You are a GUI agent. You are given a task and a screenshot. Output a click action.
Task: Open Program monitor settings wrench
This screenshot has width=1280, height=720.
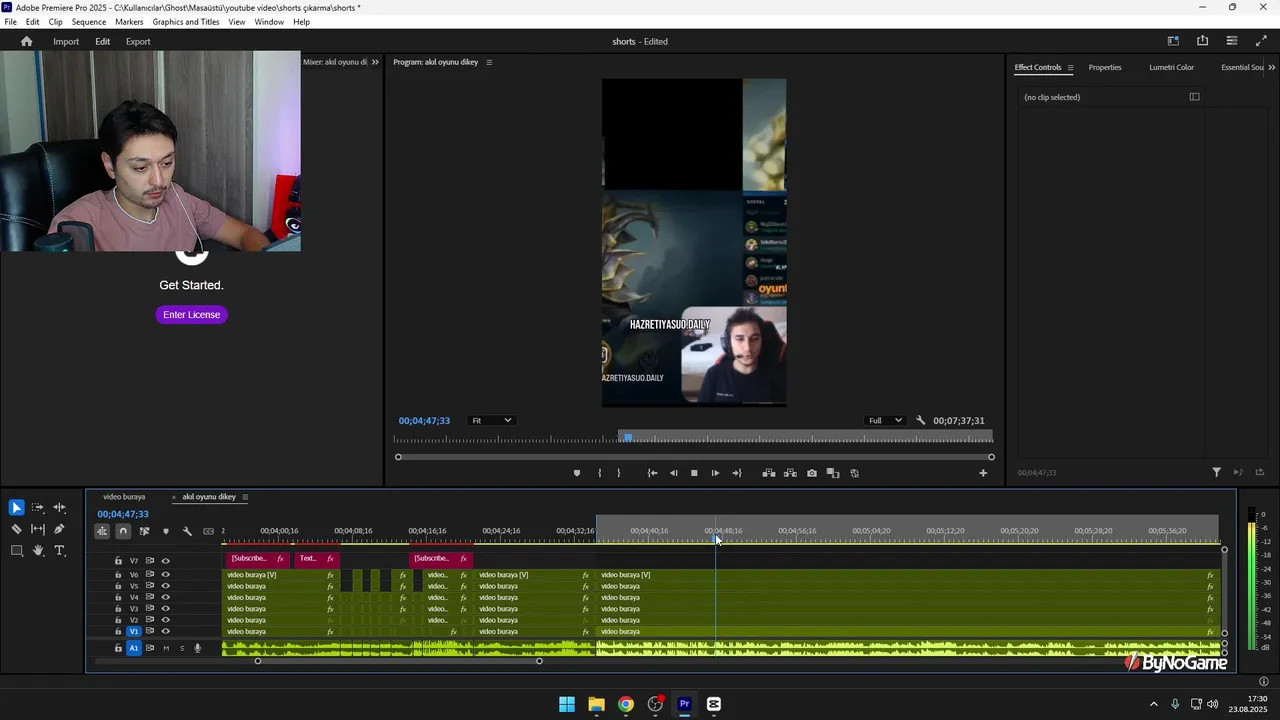(921, 421)
